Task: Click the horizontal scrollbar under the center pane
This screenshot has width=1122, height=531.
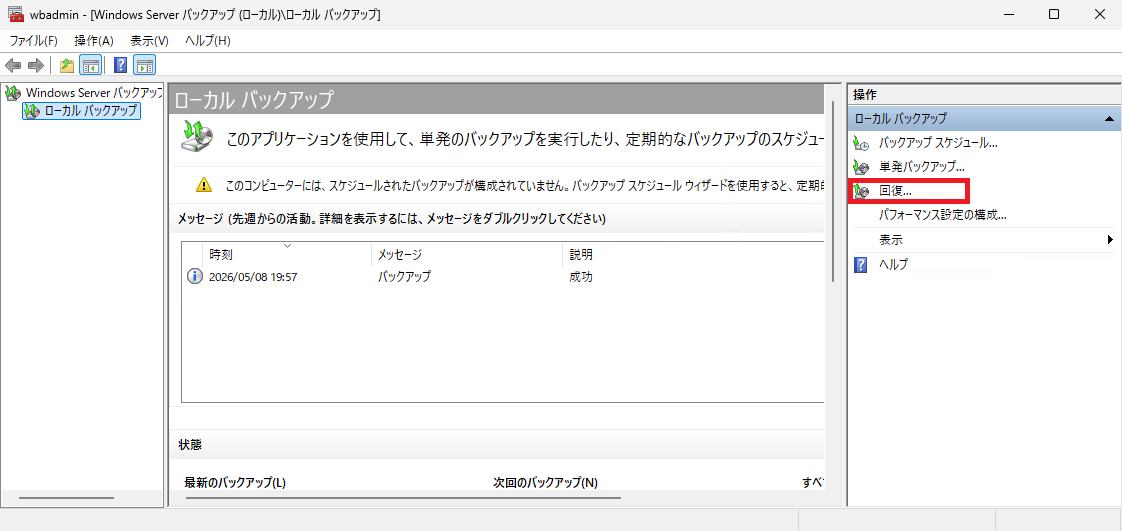Action: 403,497
